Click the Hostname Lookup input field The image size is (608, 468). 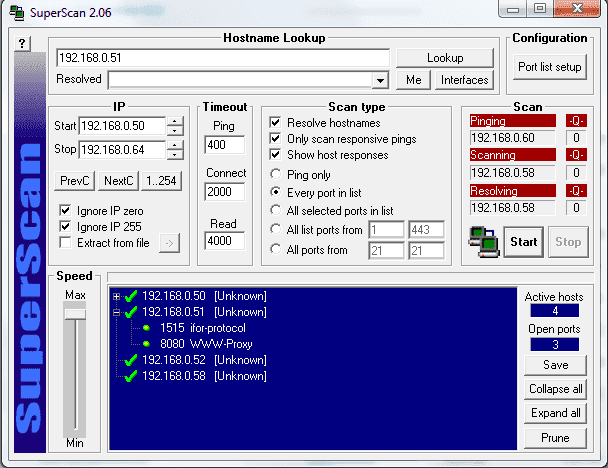tap(224, 58)
